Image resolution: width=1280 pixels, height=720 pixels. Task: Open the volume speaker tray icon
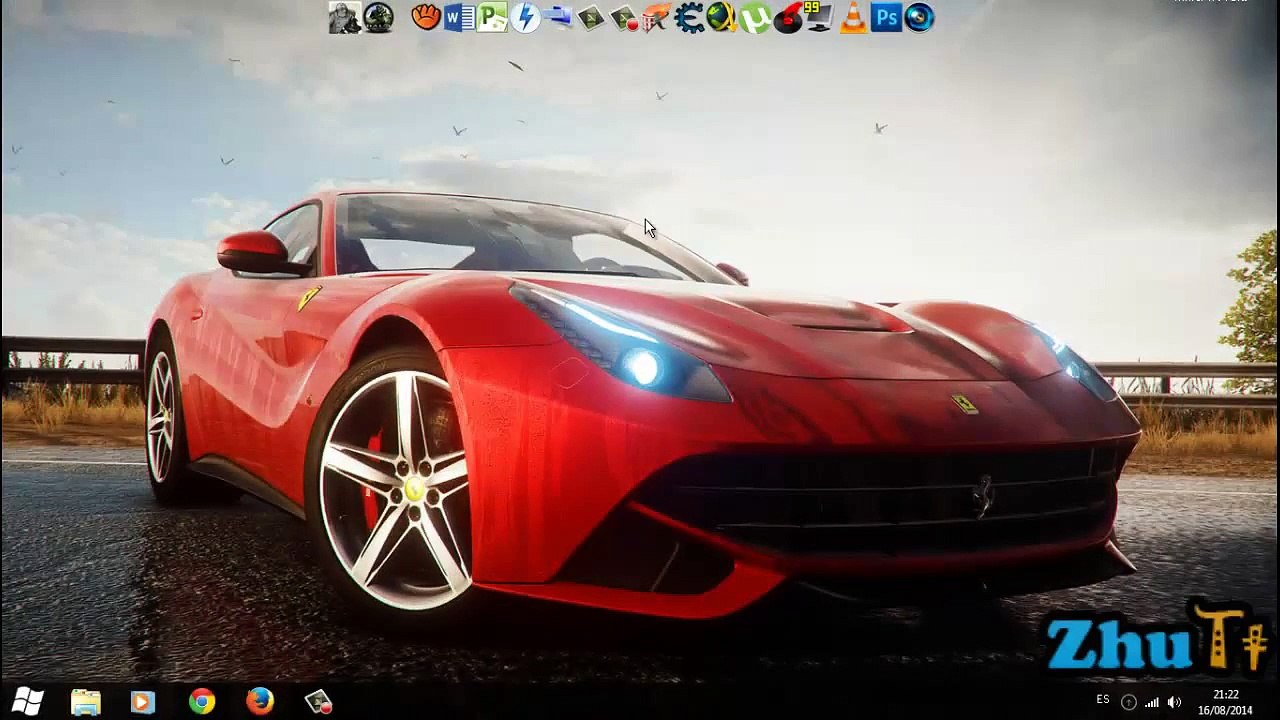(1175, 702)
